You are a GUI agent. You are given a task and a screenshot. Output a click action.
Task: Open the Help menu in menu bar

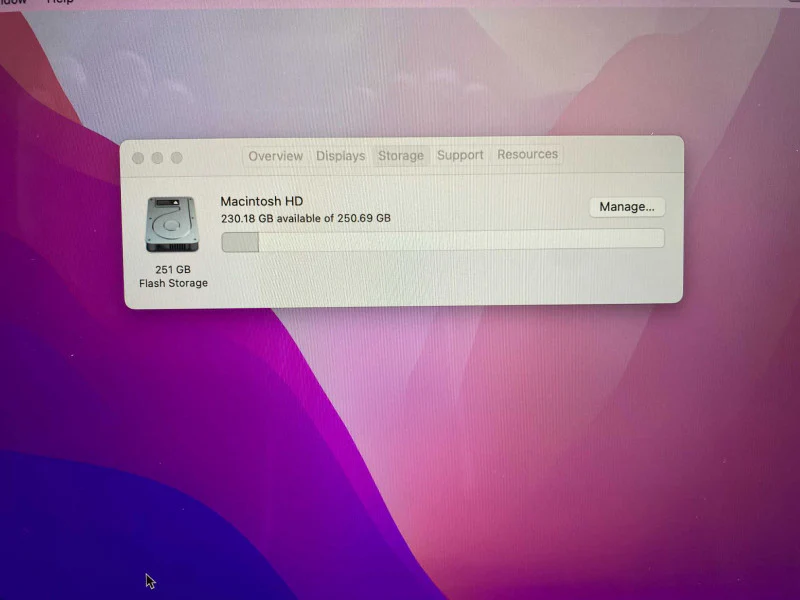tap(60, 2)
